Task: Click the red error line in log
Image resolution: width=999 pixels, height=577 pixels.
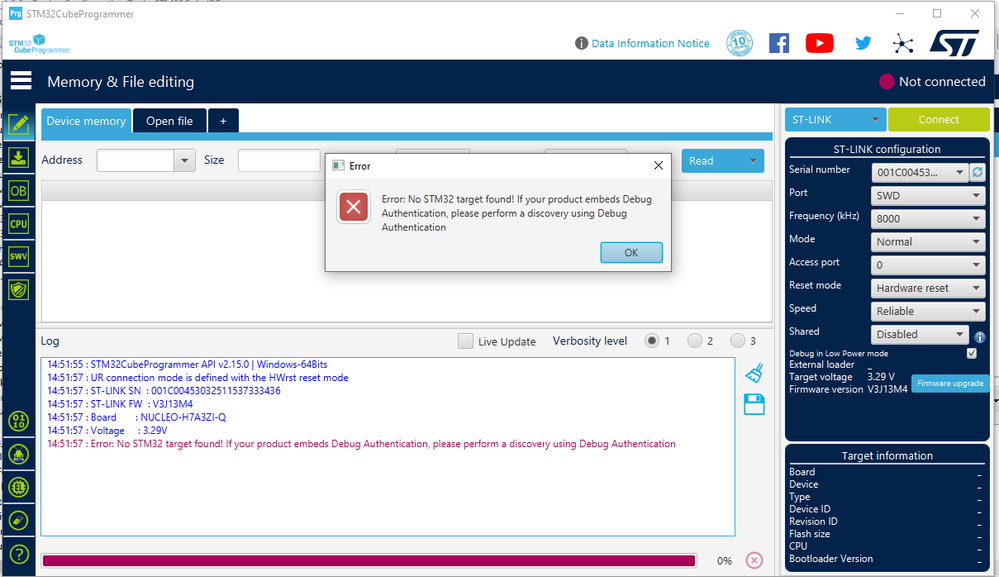Action: [361, 444]
